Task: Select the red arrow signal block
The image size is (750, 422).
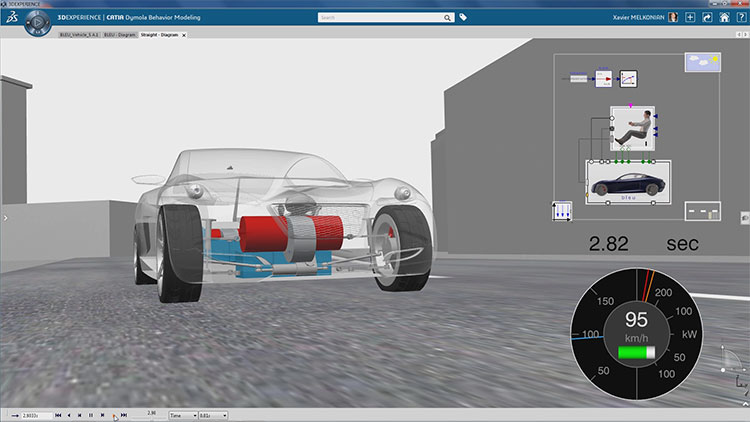Action: (604, 78)
